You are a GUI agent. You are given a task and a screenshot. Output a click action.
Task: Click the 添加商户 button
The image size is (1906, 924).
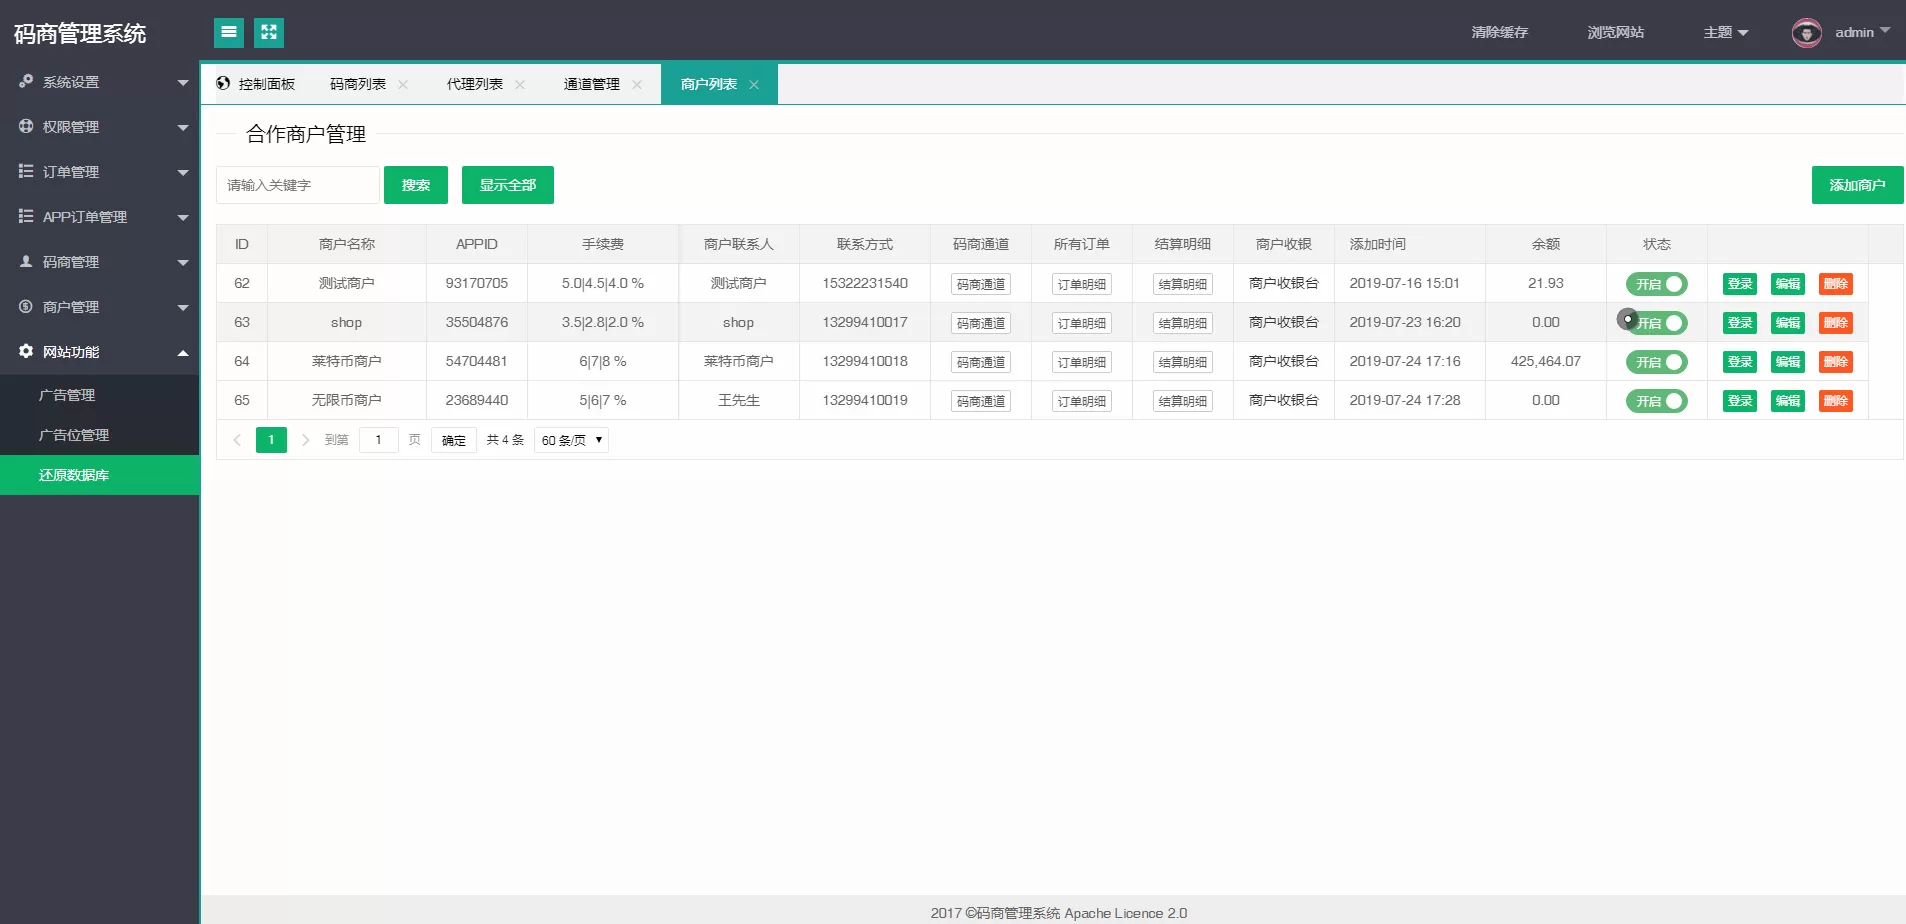[1857, 185]
